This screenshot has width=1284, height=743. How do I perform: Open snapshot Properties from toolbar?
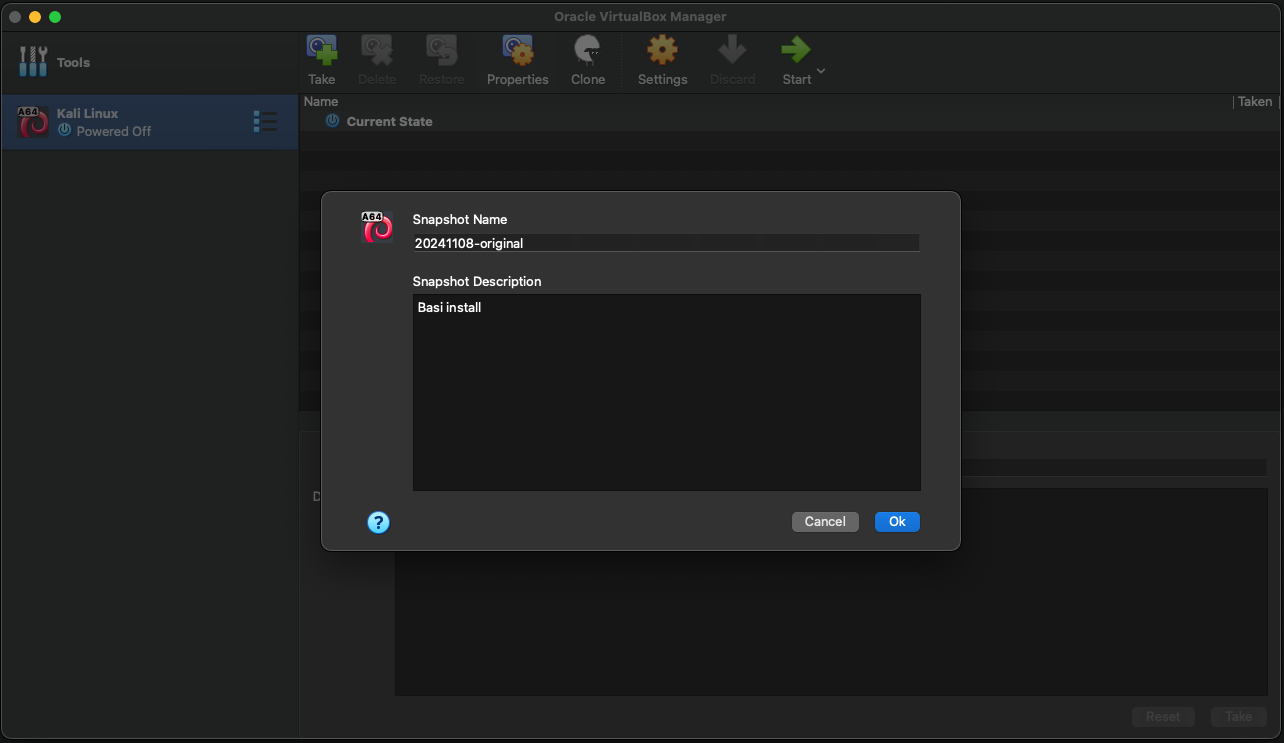click(x=517, y=51)
